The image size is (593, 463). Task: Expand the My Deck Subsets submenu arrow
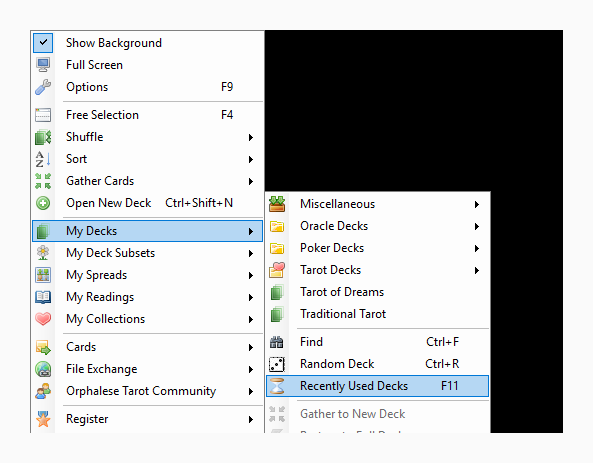click(x=251, y=253)
